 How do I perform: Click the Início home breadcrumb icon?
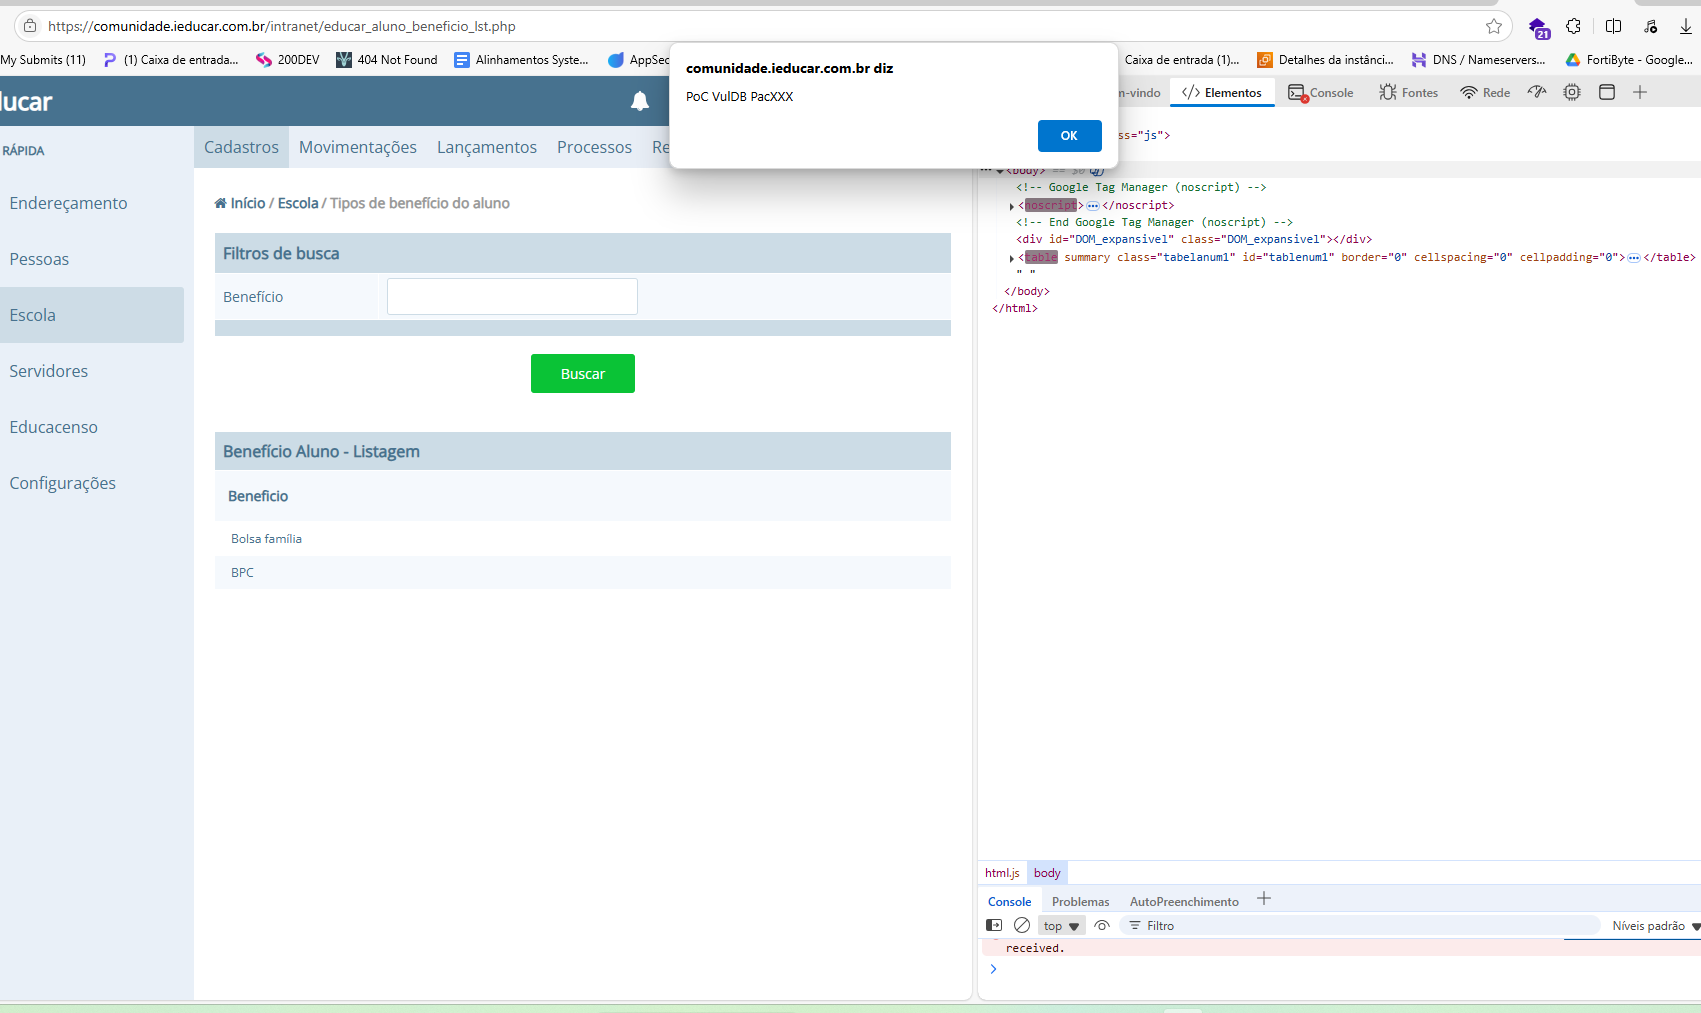point(220,203)
